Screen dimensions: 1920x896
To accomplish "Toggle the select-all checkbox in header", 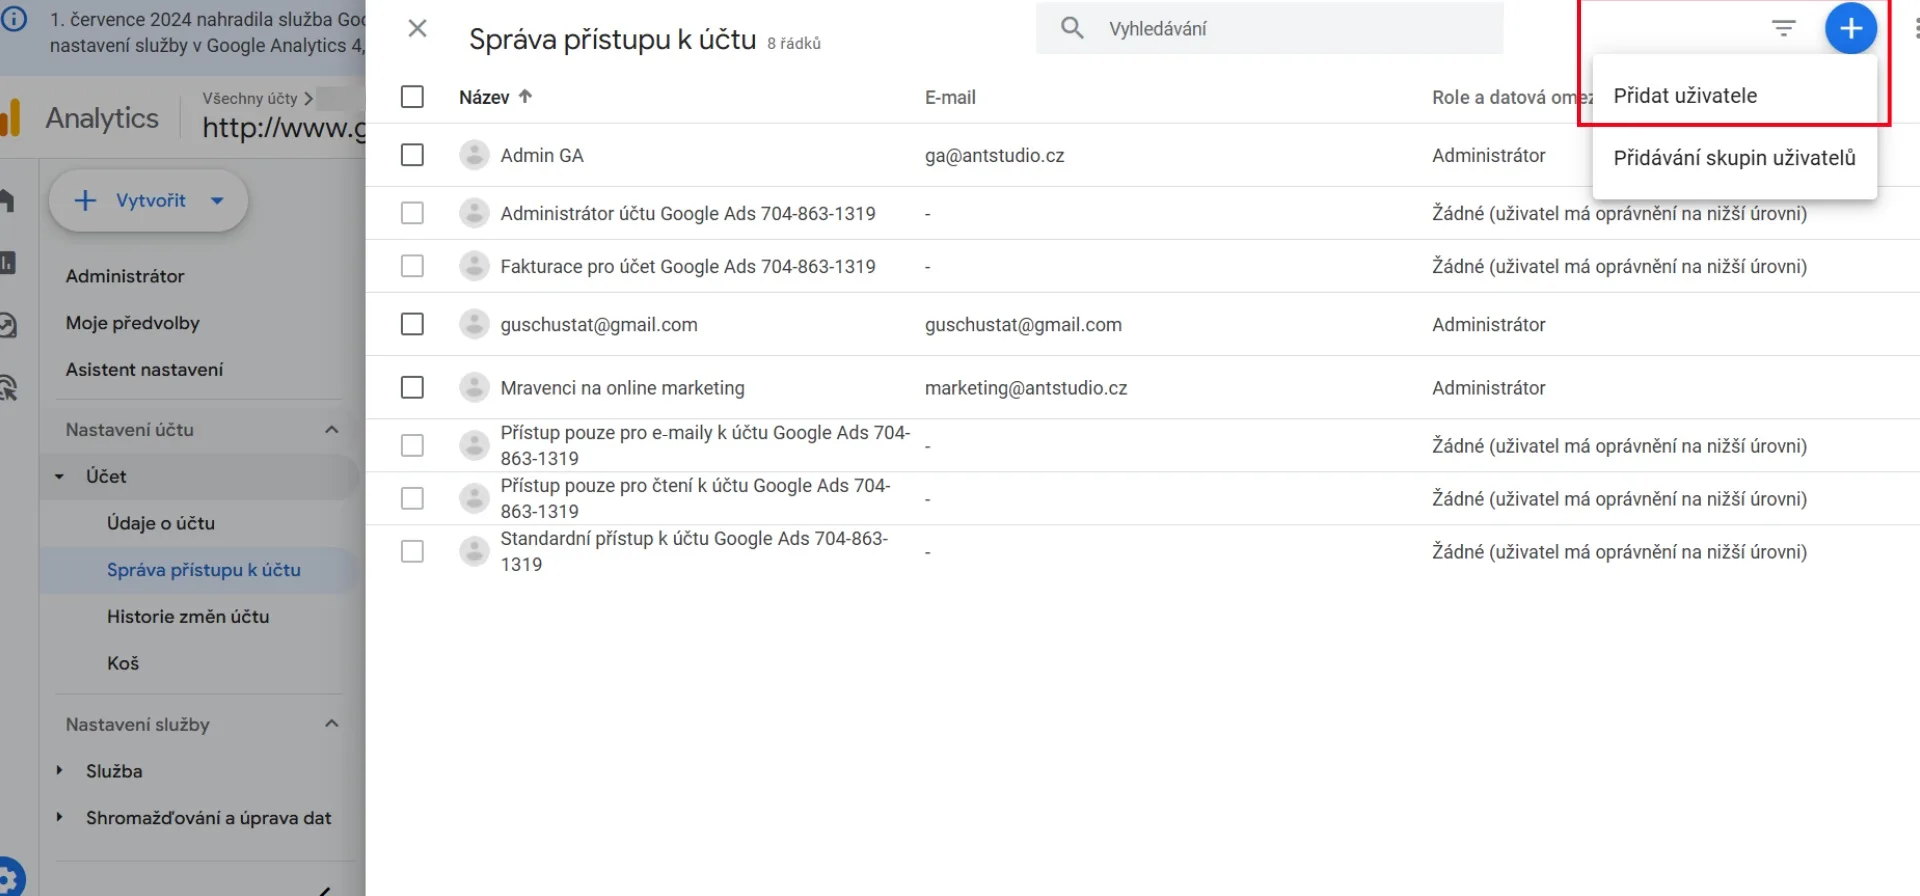I will point(412,96).
